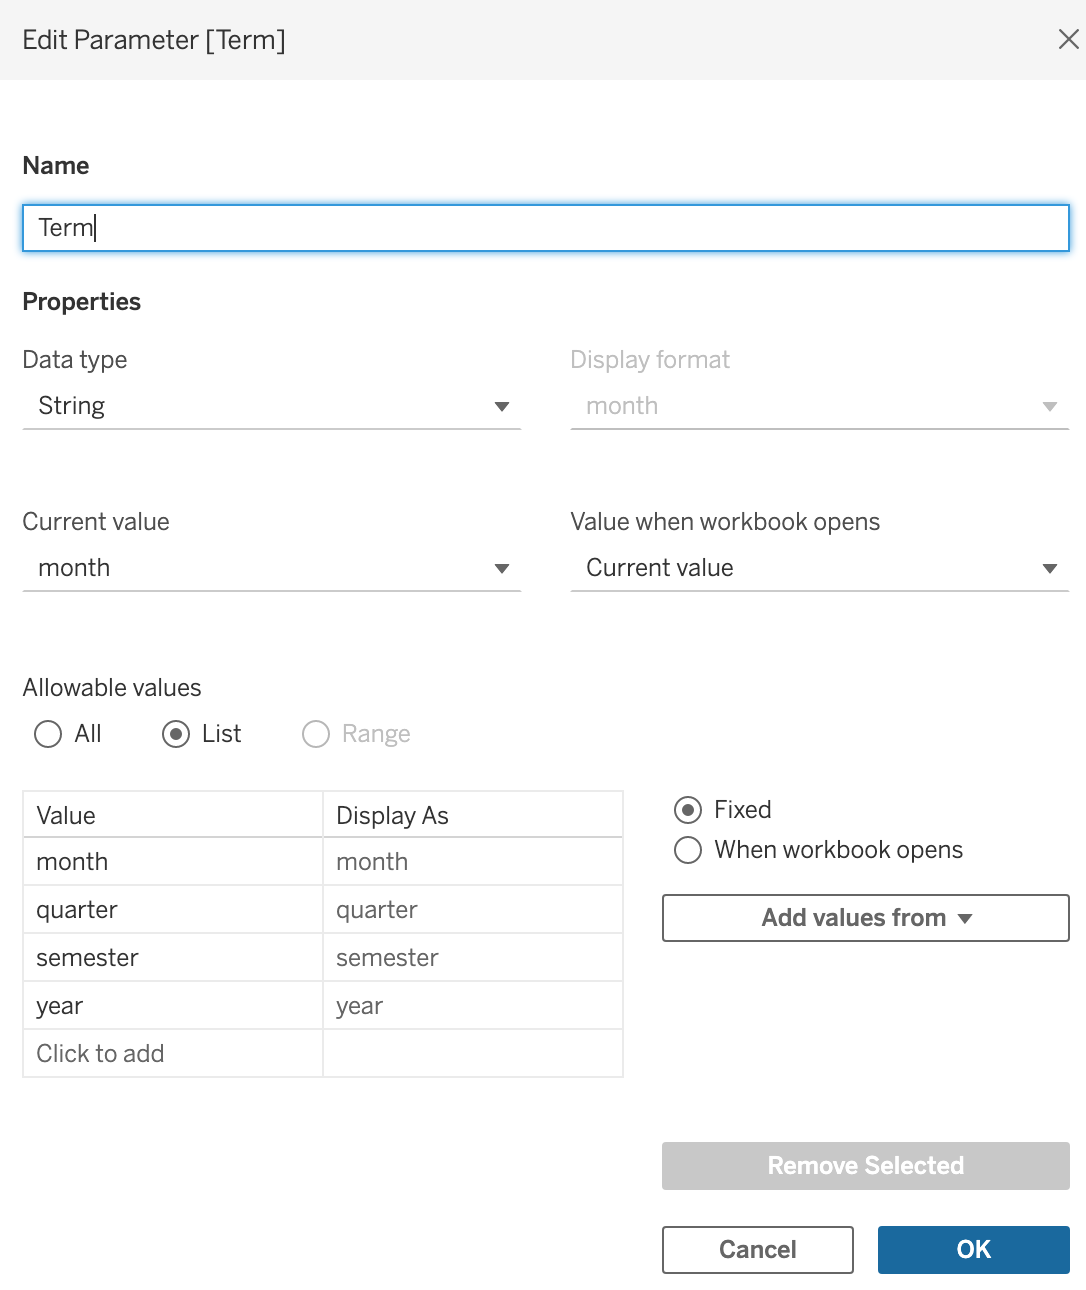
Task: Select When workbook opens radio option
Action: tap(818, 850)
